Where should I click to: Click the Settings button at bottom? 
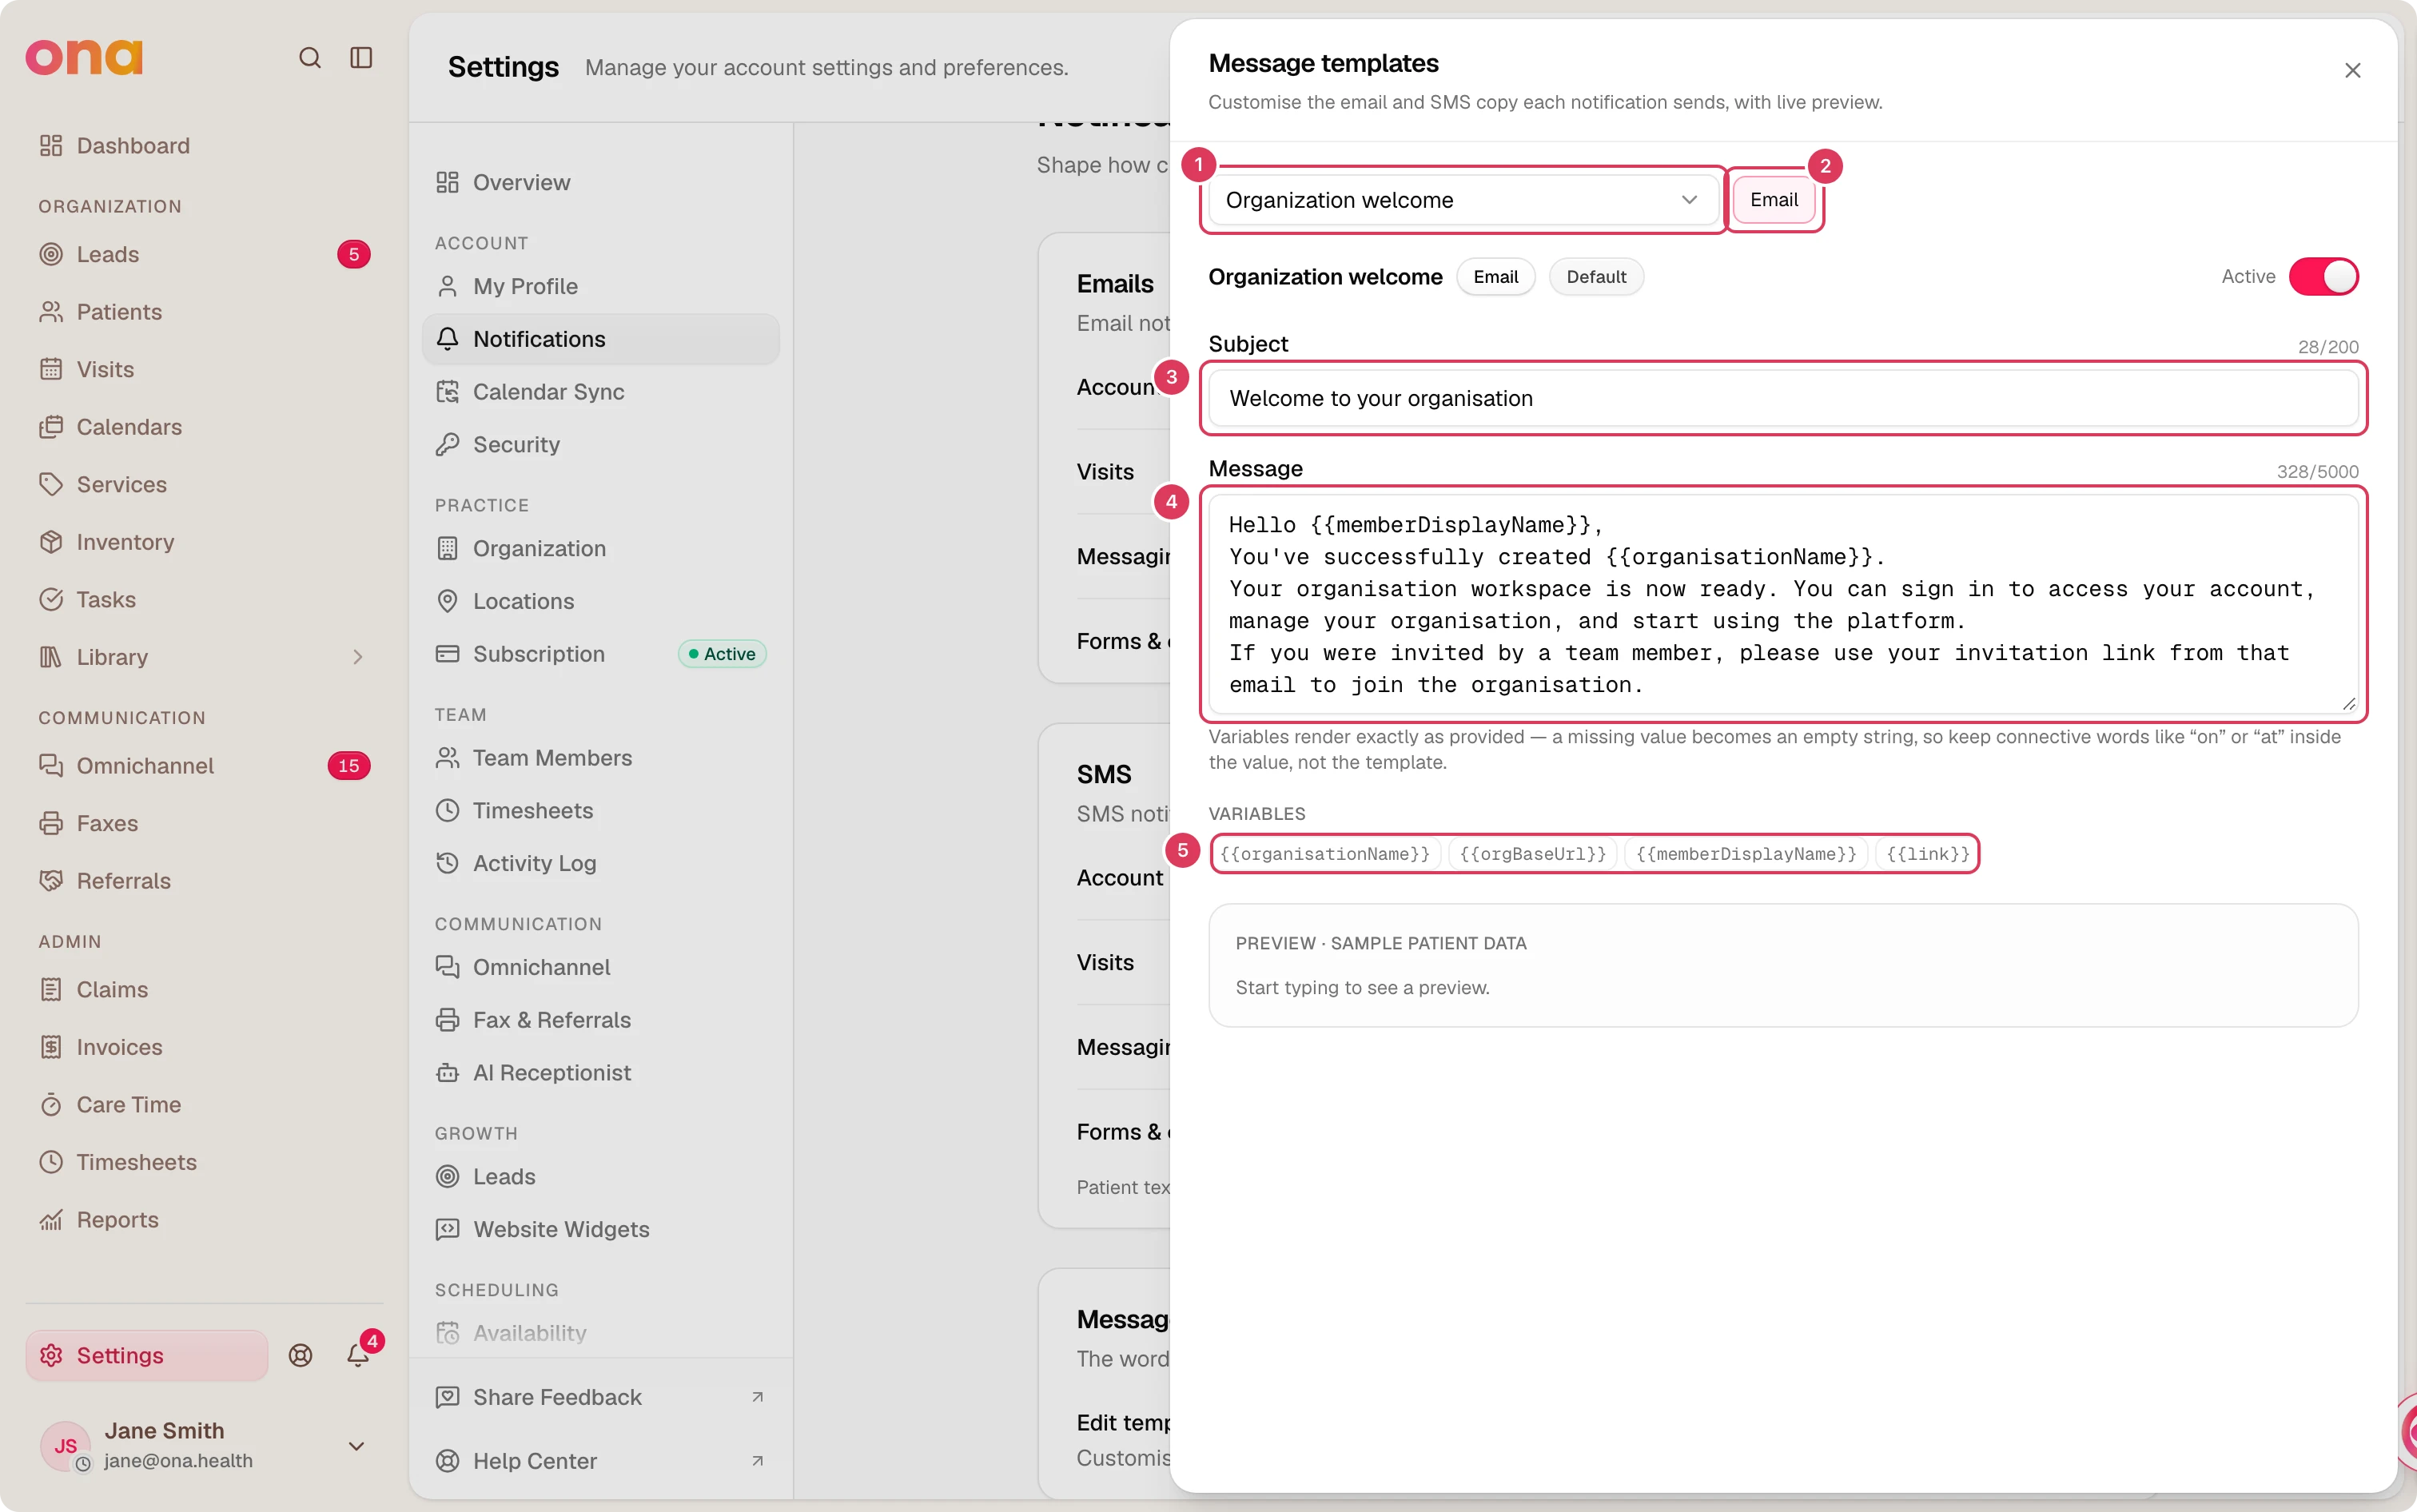(147, 1355)
